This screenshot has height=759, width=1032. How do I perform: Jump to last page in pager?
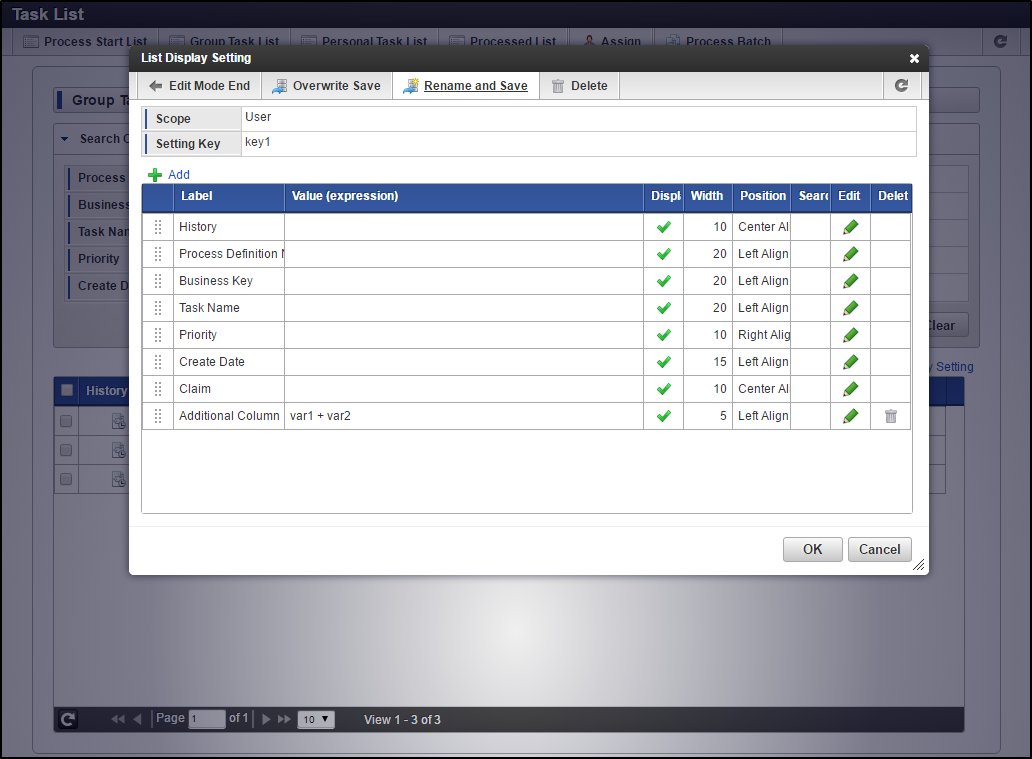pyautogui.click(x=284, y=720)
